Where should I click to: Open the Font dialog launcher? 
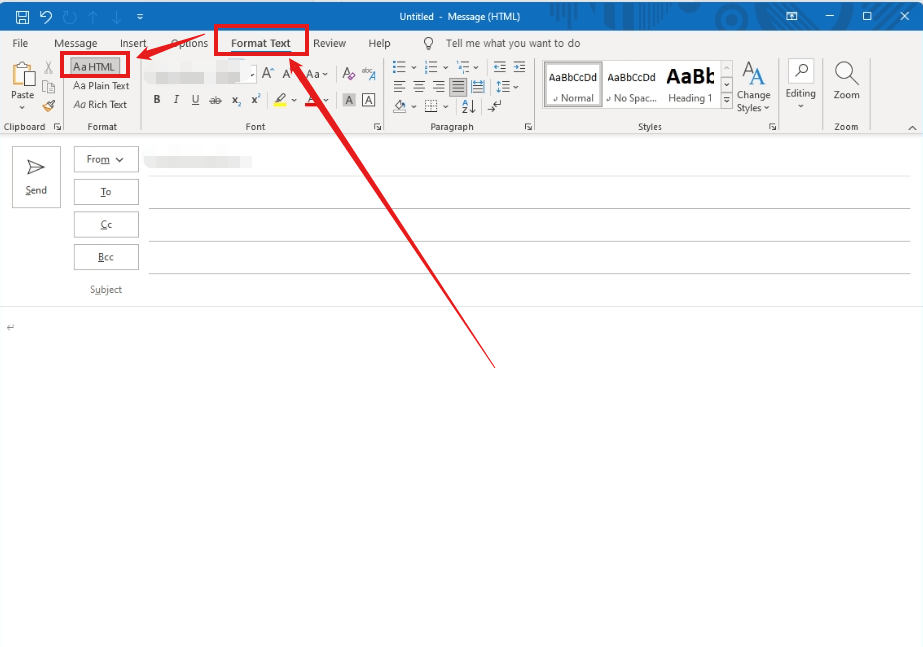[377, 127]
